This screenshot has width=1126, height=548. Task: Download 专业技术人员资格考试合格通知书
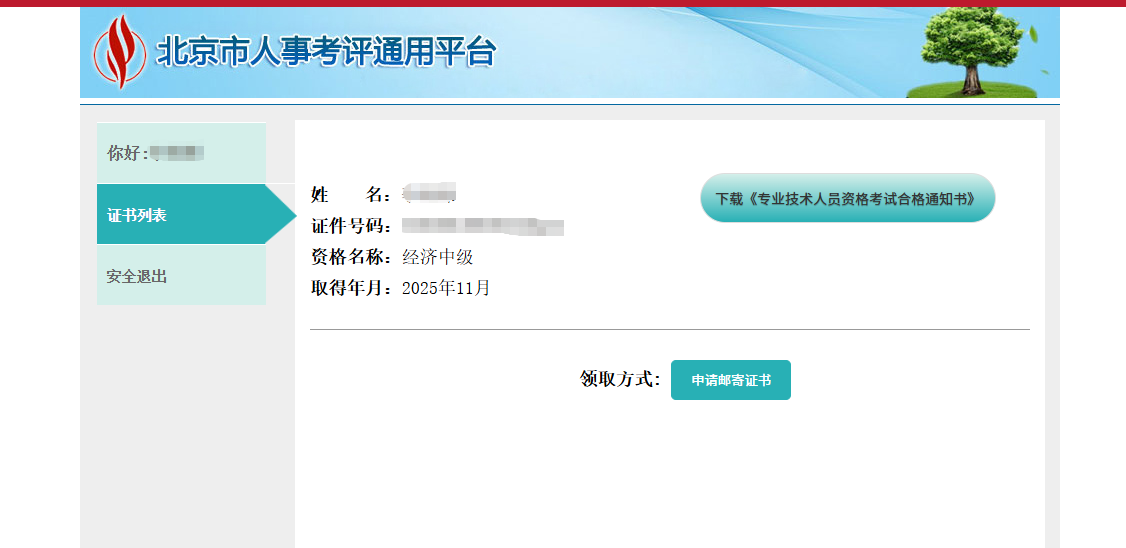click(x=847, y=198)
